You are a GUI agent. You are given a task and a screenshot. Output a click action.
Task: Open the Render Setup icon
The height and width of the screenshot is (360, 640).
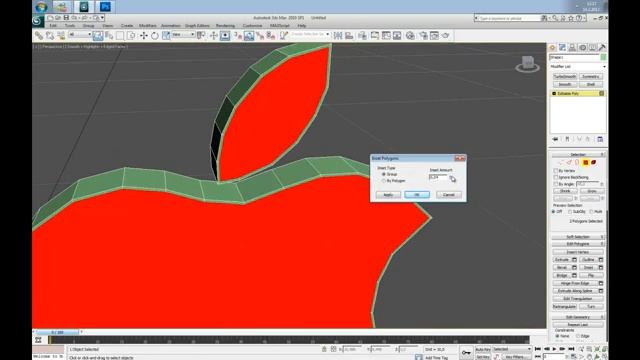point(423,36)
